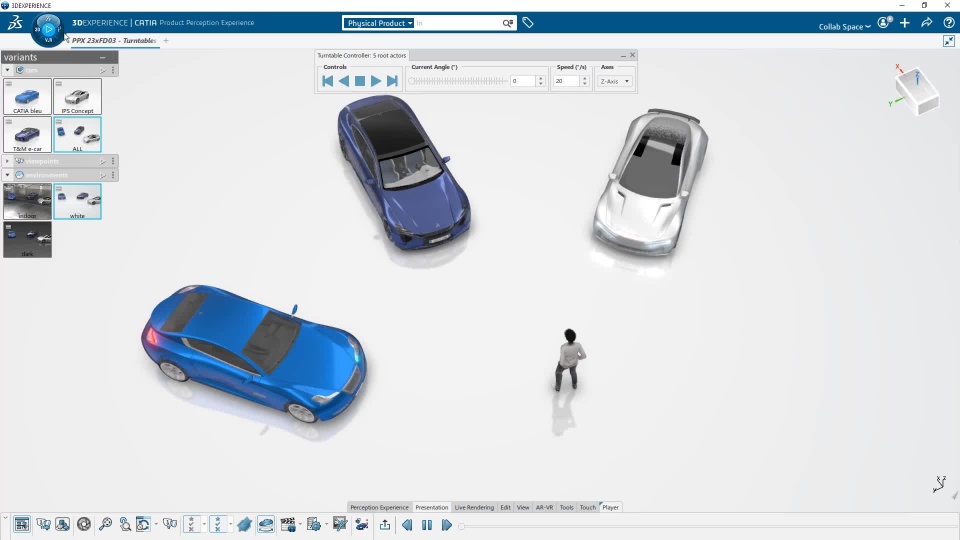Select the CATIA bleu car variant
The height and width of the screenshot is (540, 960).
28,97
